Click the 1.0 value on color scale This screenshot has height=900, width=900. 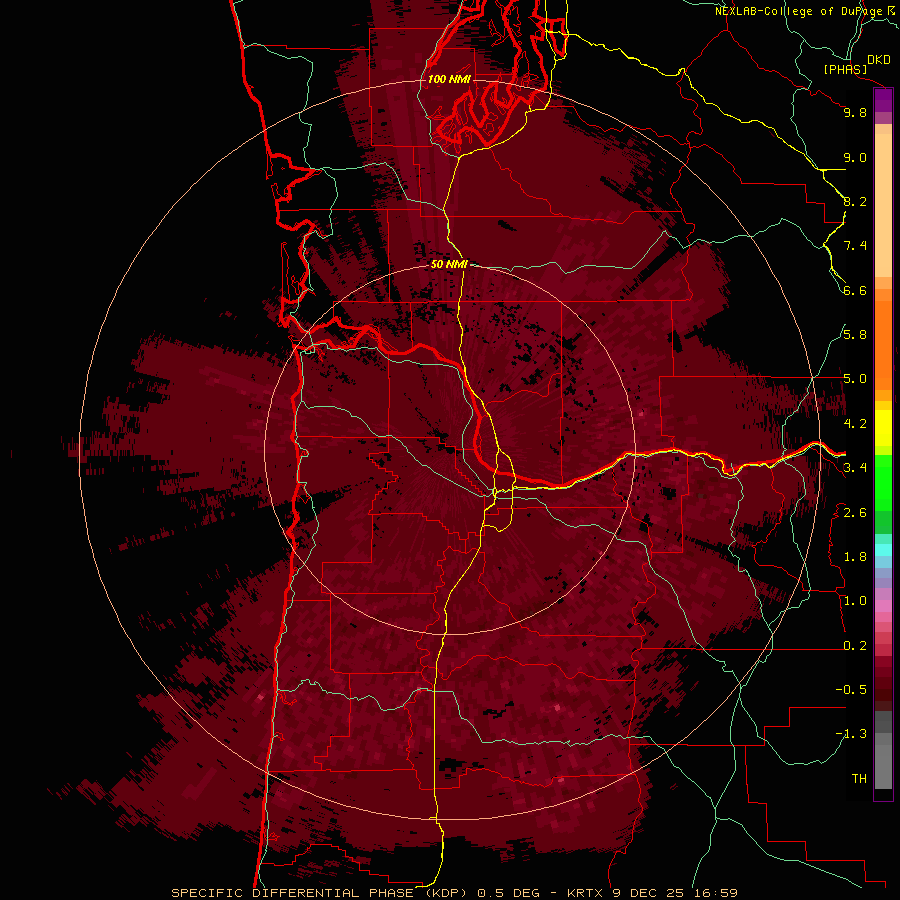point(855,601)
